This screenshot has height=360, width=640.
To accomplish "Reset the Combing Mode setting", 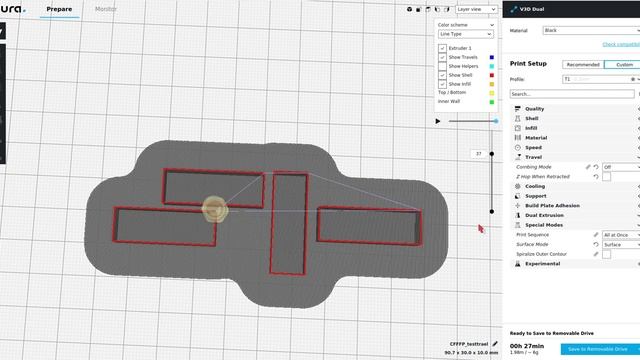I will pyautogui.click(x=596, y=167).
